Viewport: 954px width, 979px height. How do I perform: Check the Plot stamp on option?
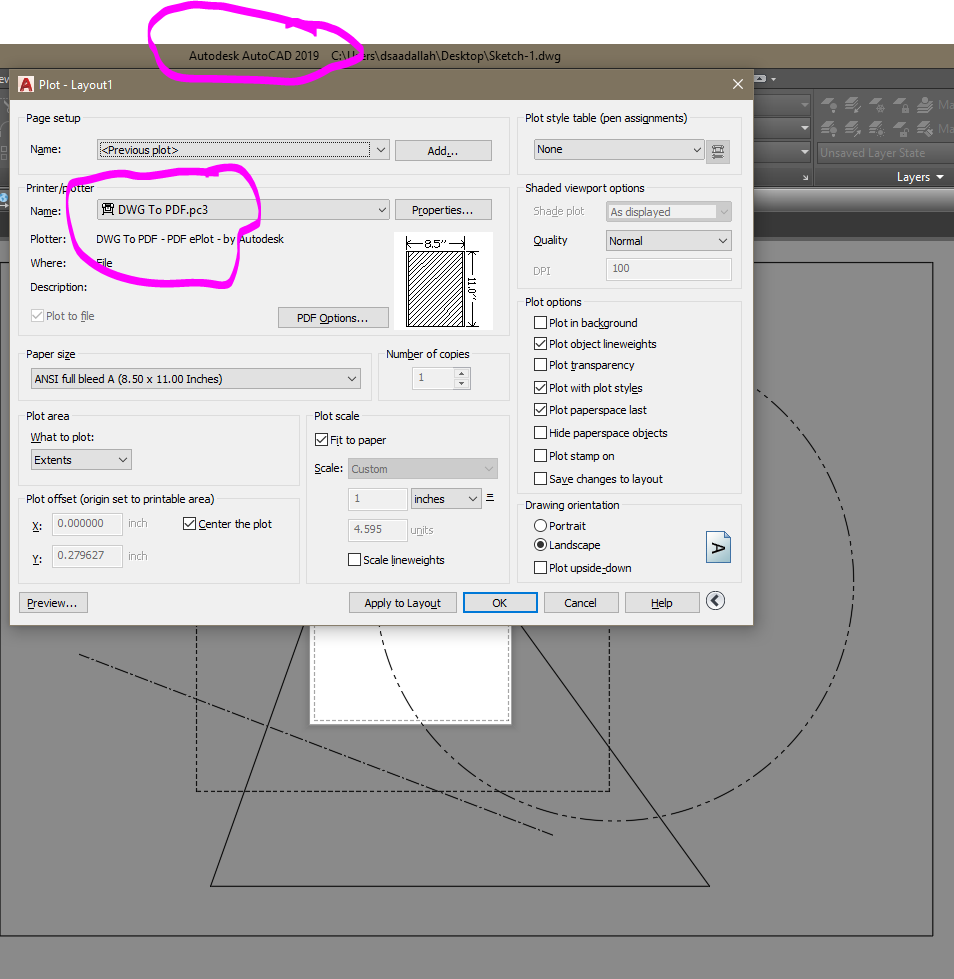[x=541, y=455]
